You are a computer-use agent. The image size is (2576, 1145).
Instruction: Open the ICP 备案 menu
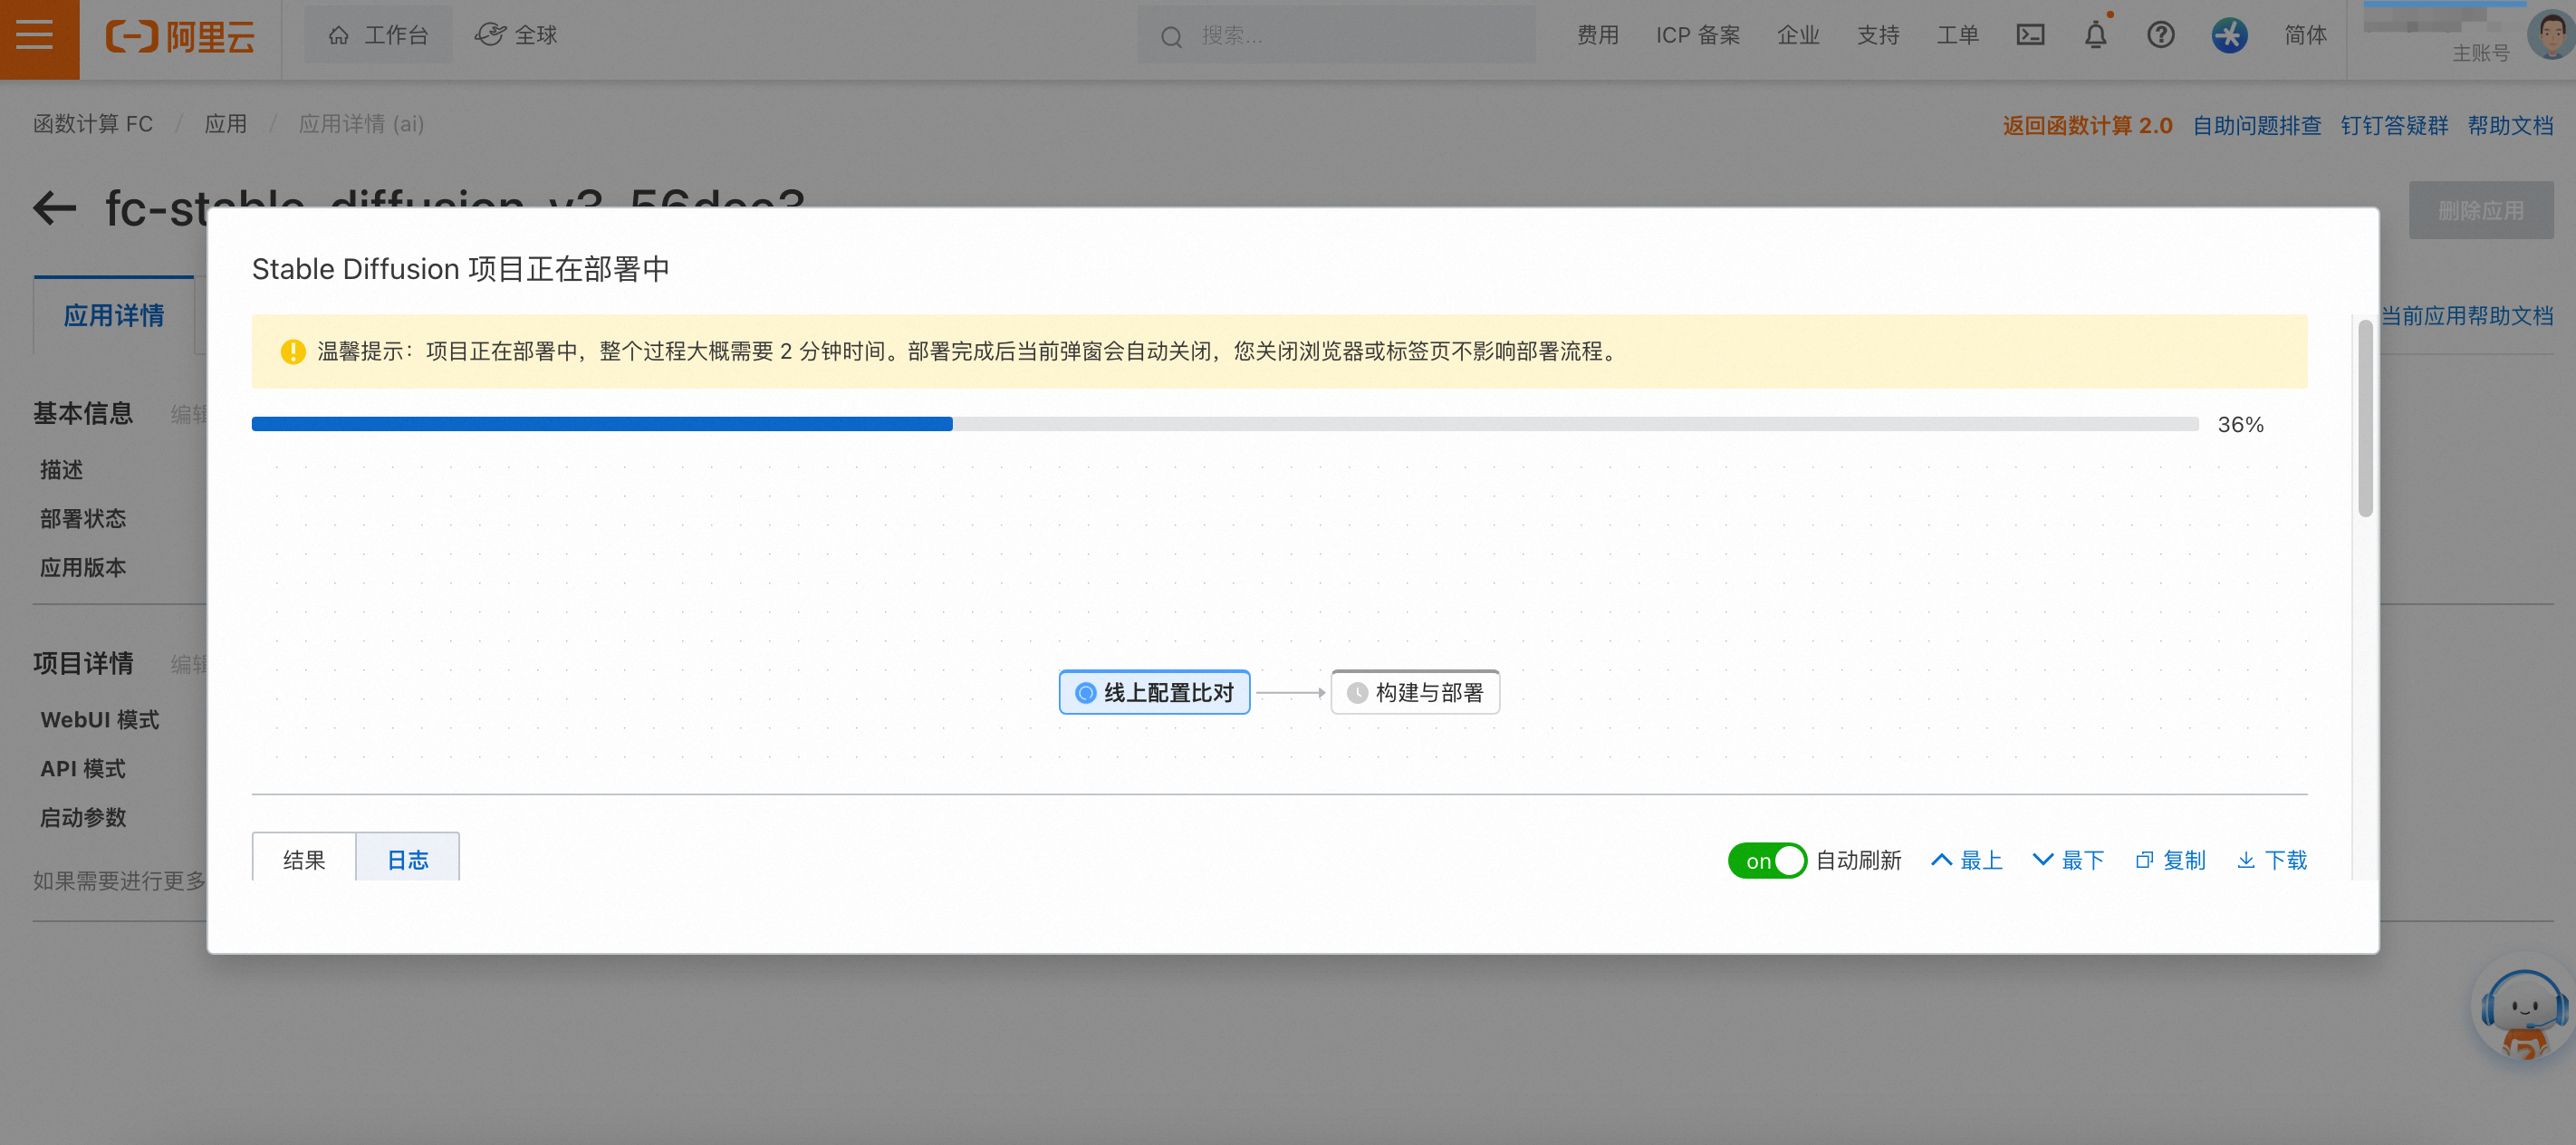1698,35
